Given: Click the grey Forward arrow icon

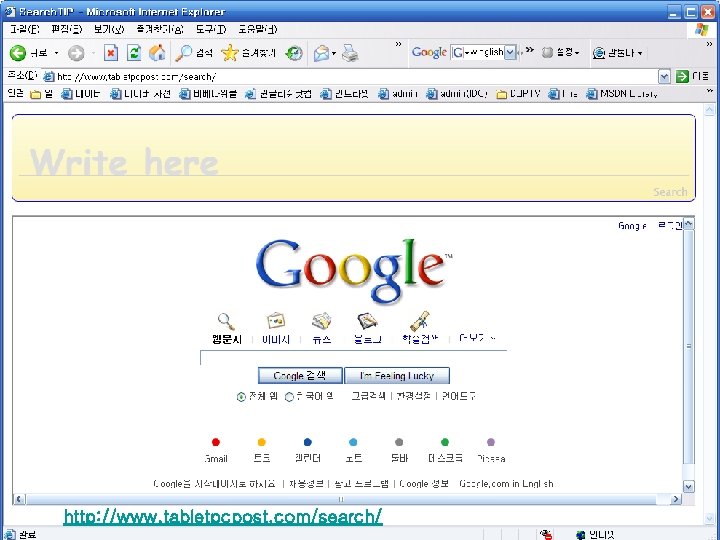Looking at the screenshot, I should tap(76, 53).
